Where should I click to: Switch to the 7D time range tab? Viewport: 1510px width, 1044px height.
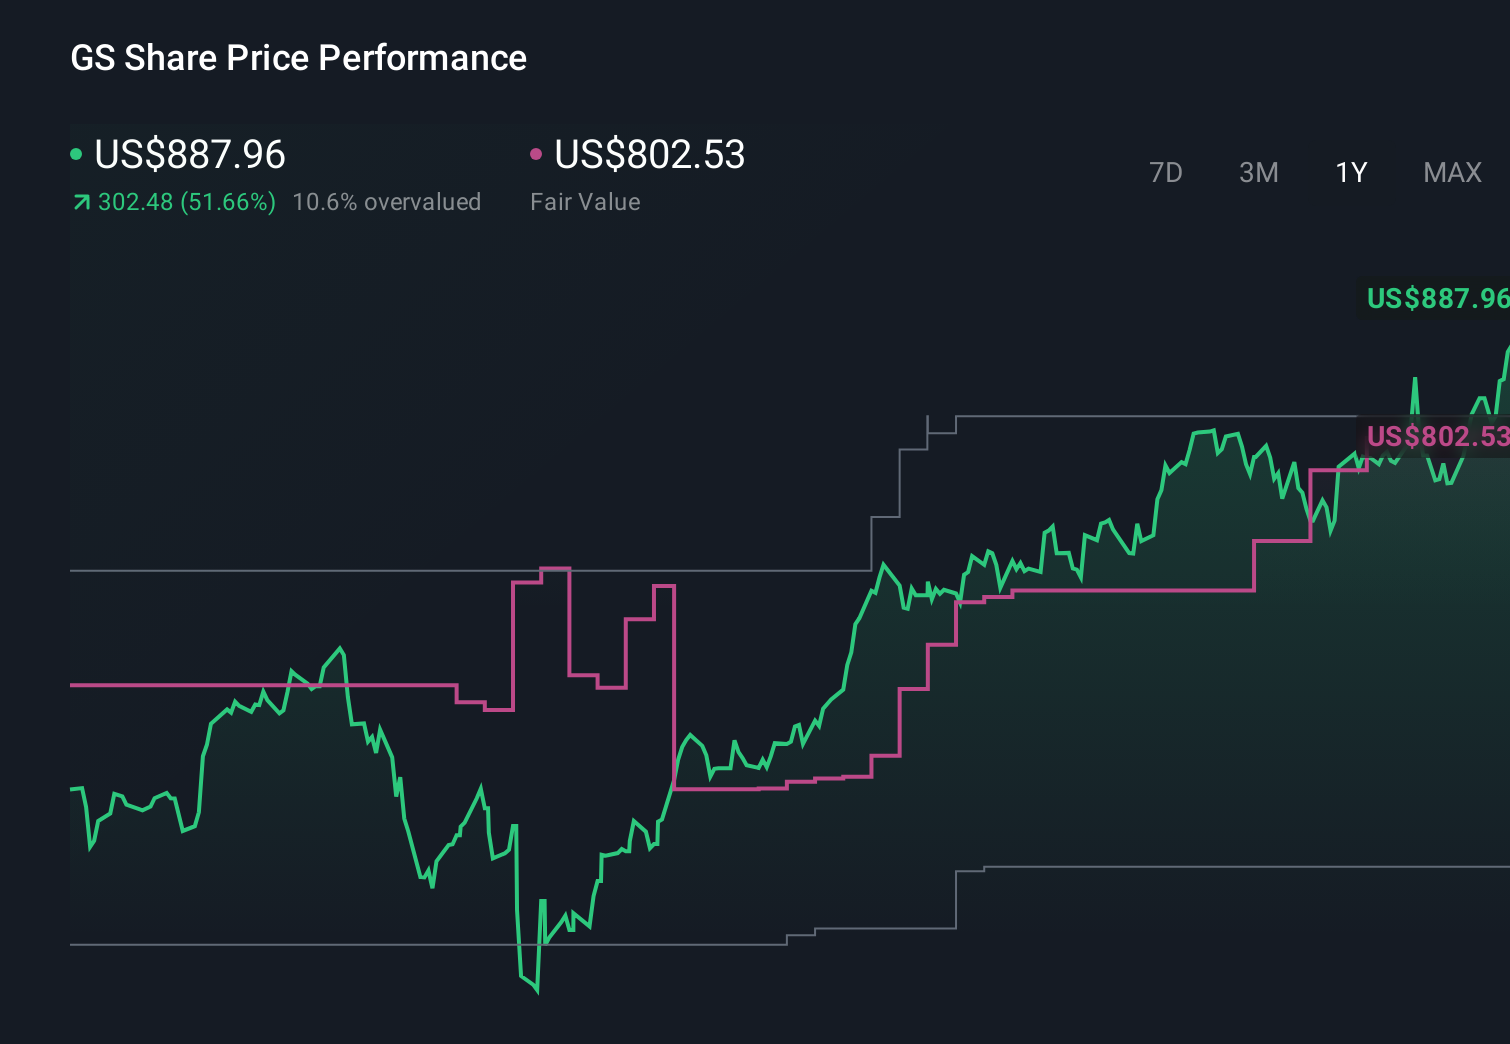(x=1166, y=172)
